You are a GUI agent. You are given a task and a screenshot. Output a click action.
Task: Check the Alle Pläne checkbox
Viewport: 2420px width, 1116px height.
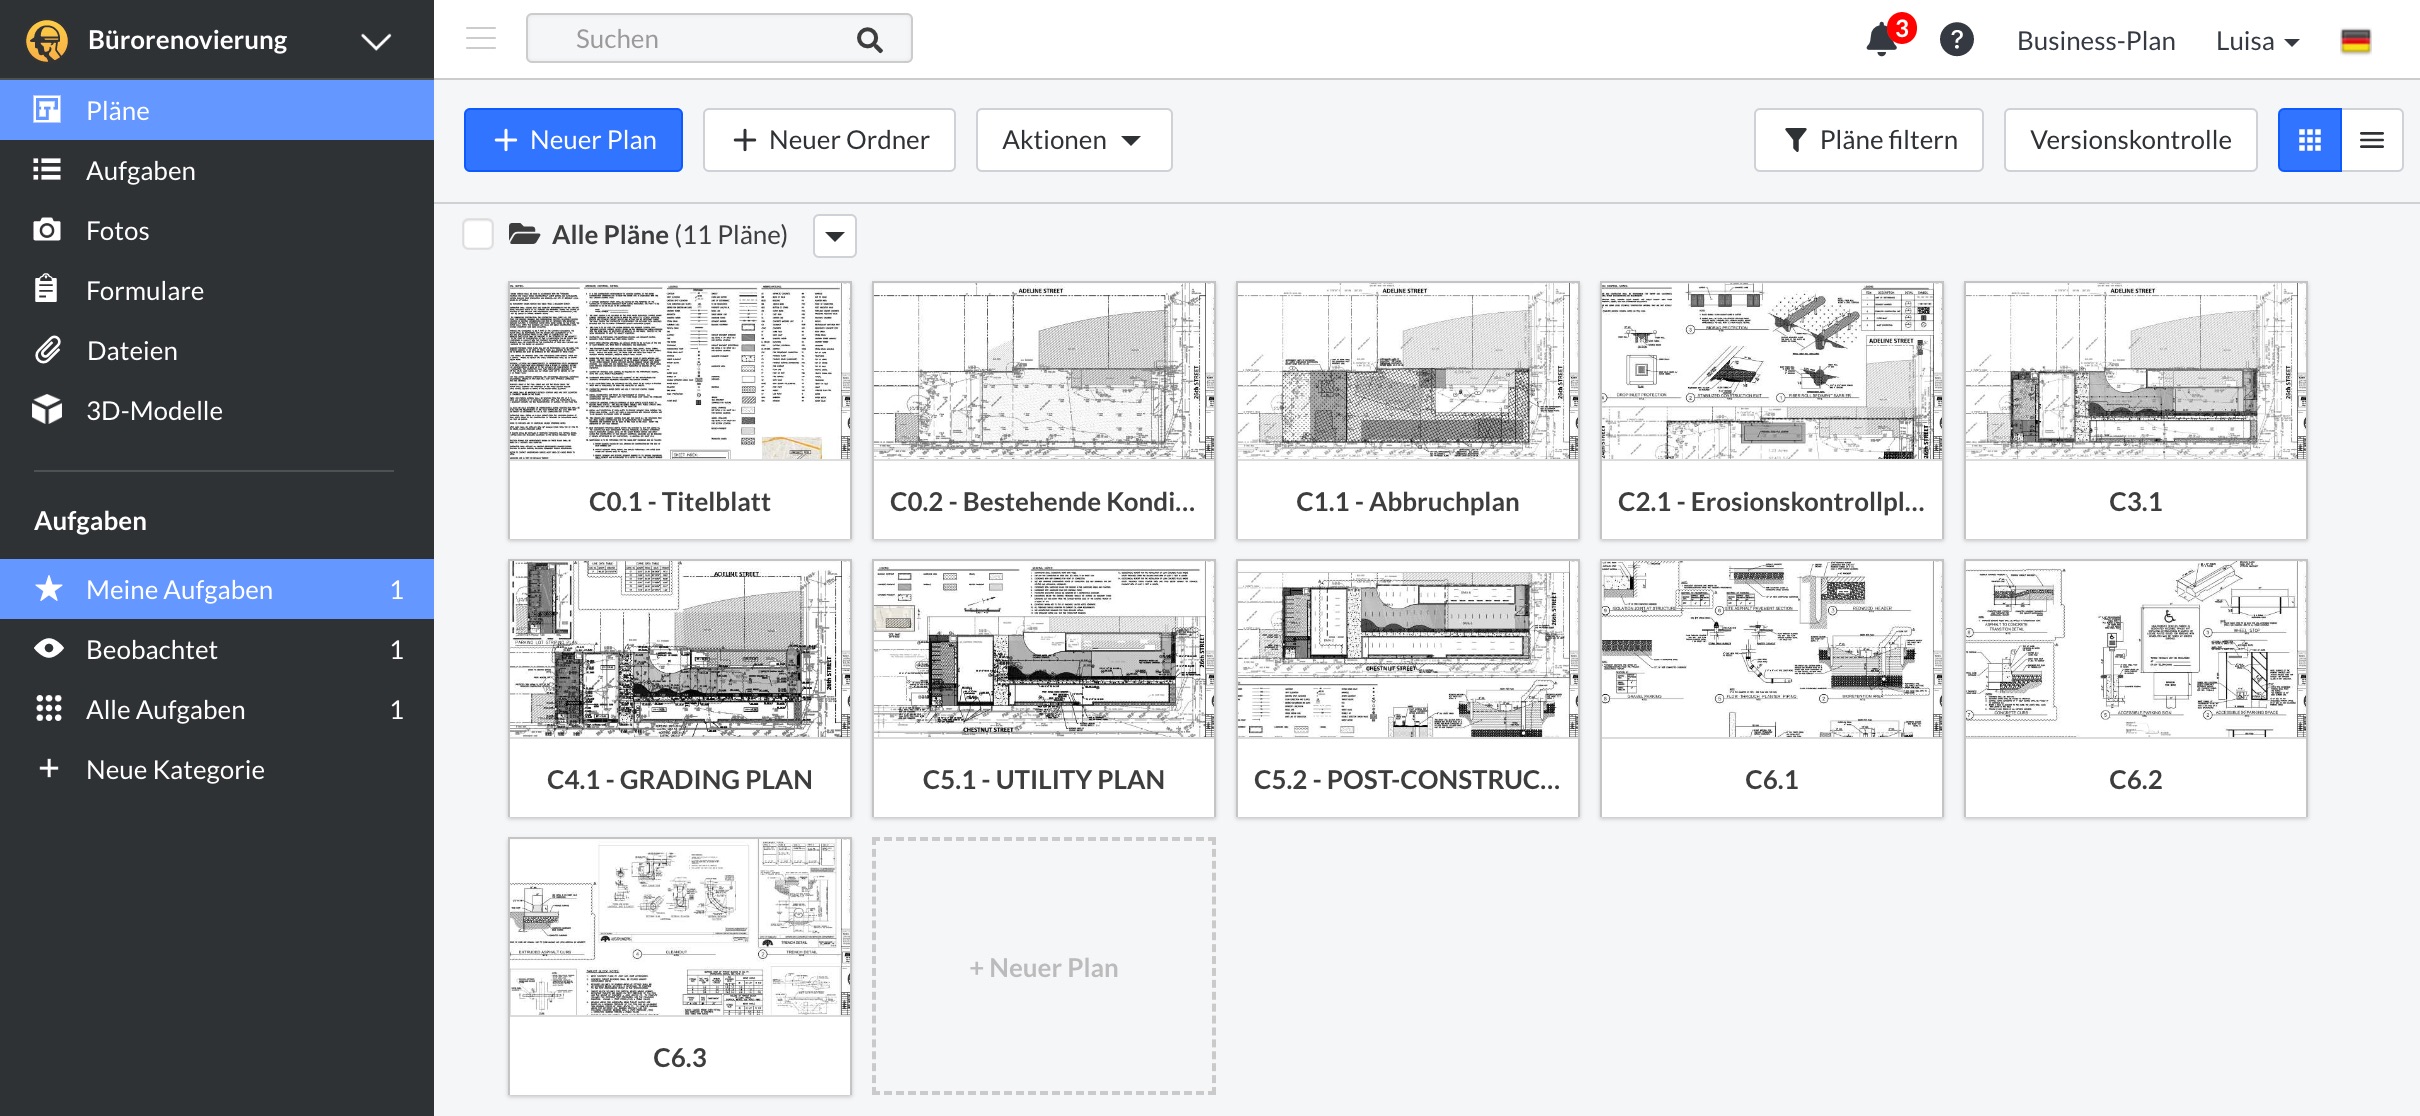click(478, 235)
